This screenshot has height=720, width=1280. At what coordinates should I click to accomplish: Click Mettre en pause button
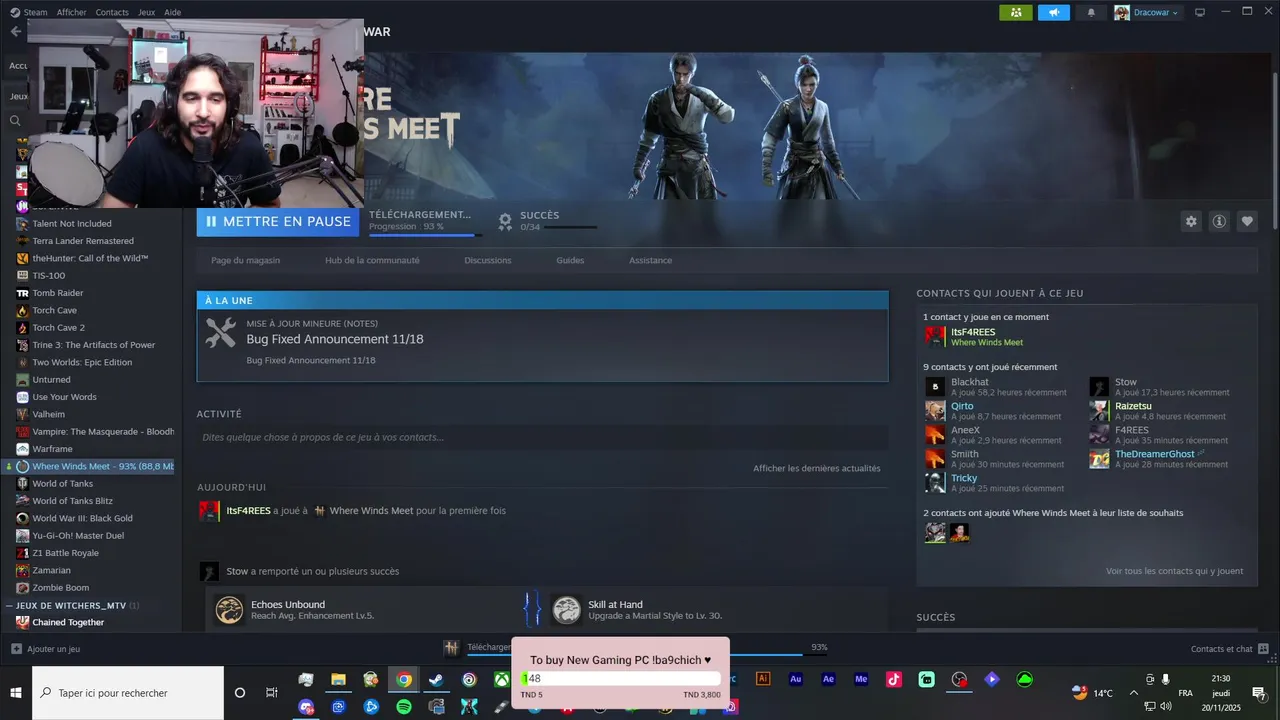278,222
